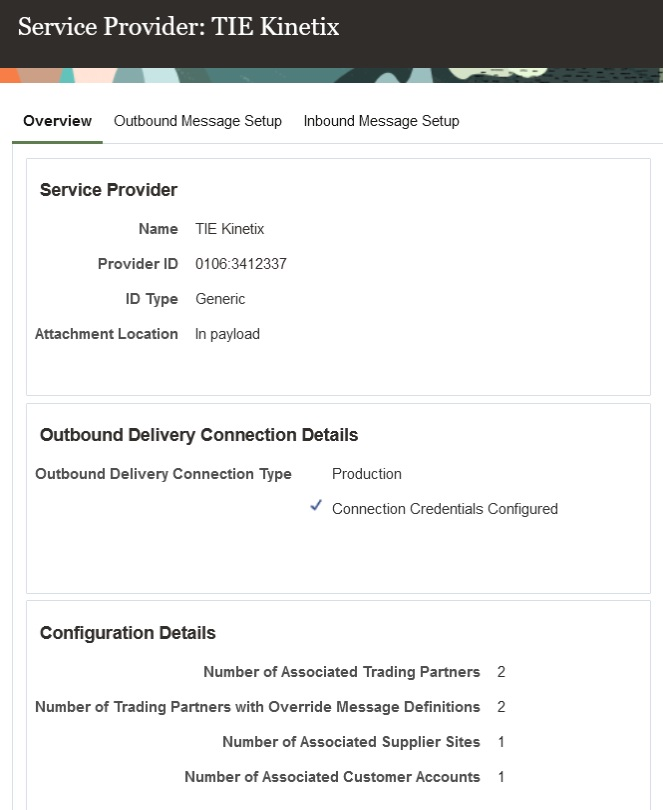Click the checkmark beside Connection Credentials Configured
Image resolution: width=663 pixels, height=810 pixels.
pyautogui.click(x=316, y=507)
